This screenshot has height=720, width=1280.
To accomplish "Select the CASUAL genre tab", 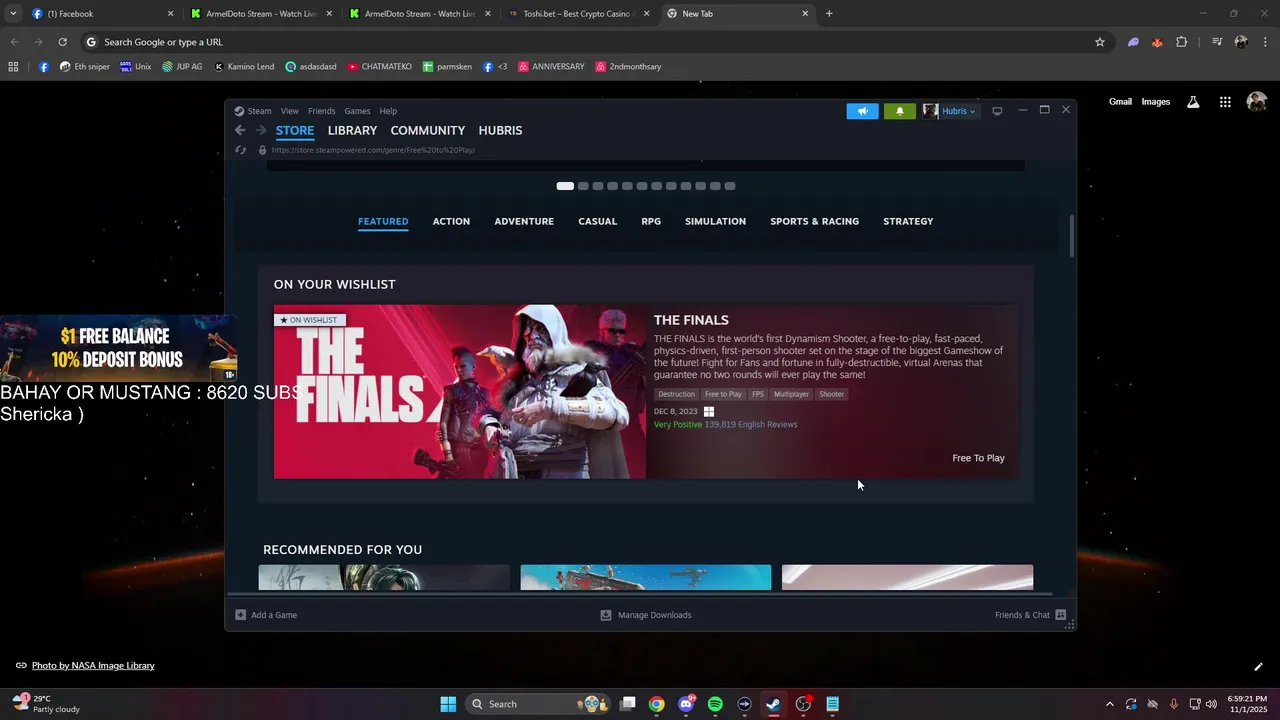I will click(x=597, y=221).
